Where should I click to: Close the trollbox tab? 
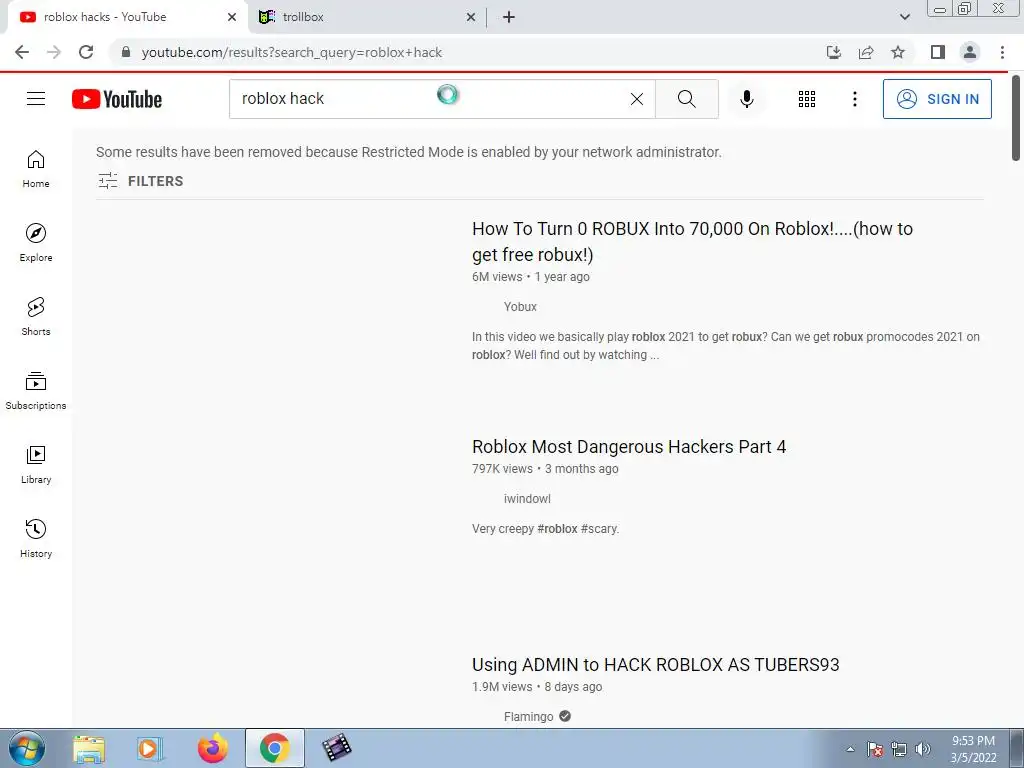pyautogui.click(x=471, y=17)
